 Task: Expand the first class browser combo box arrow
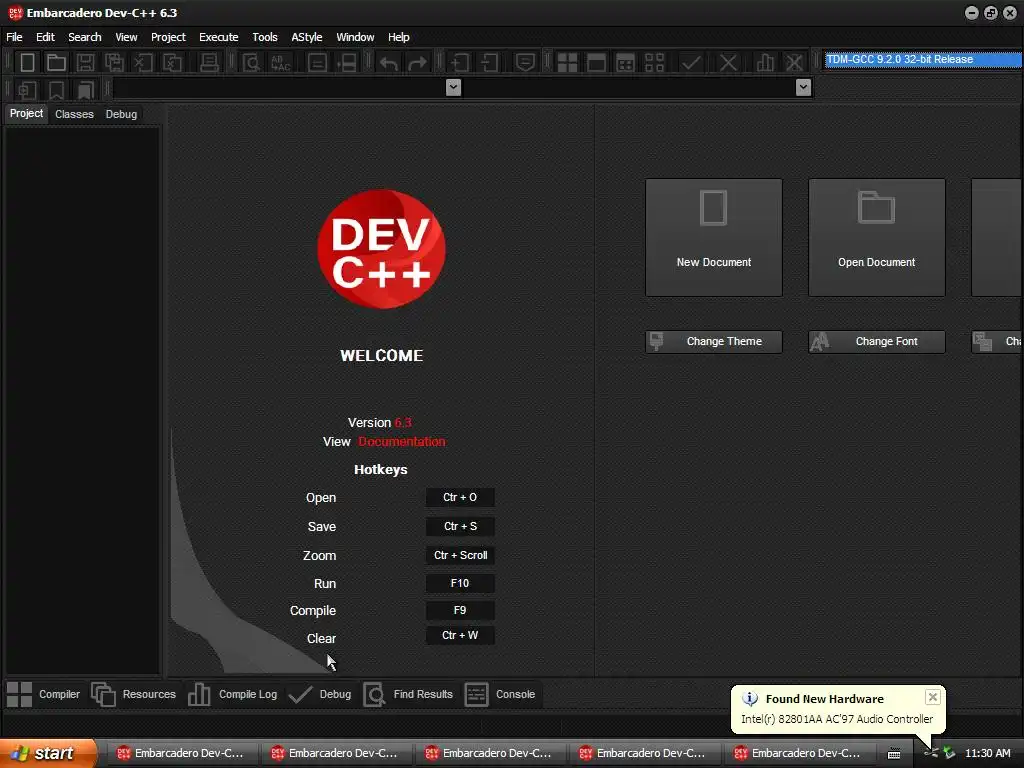453,87
